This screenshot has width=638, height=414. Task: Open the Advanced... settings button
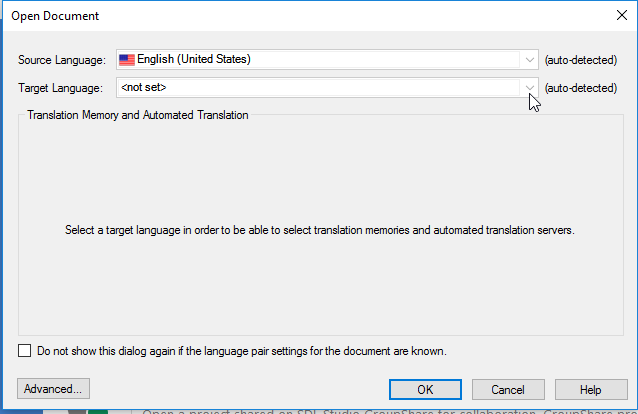coord(53,389)
